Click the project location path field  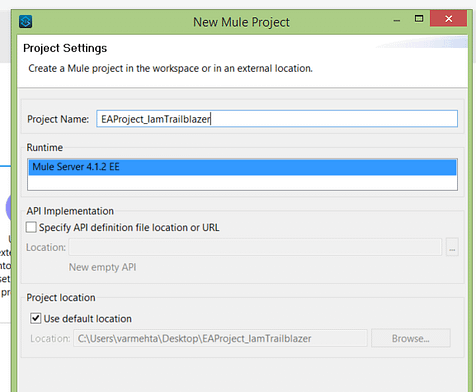pos(220,338)
